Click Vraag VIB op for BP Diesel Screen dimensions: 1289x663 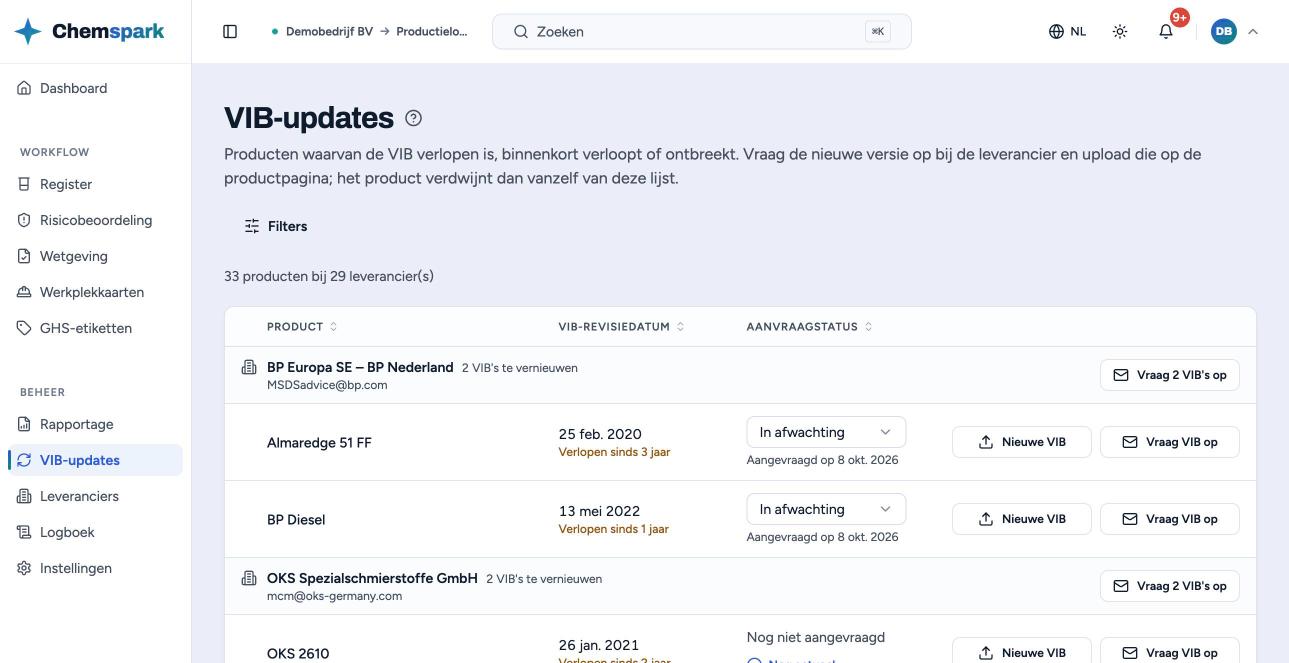(1169, 519)
